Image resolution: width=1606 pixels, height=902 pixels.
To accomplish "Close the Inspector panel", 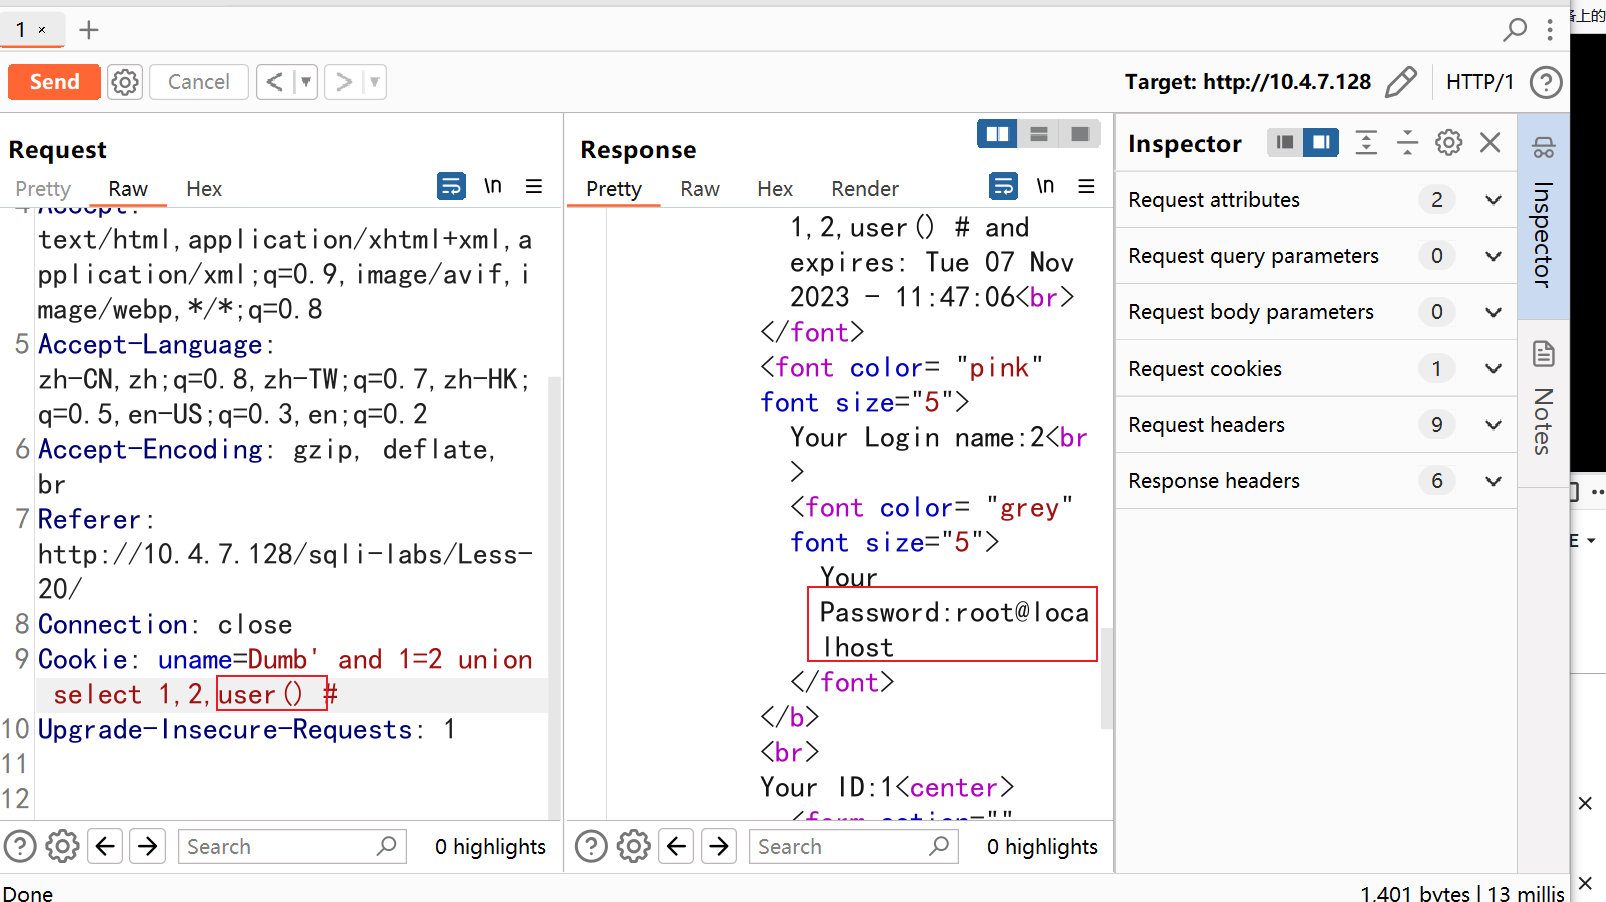I will click(x=1490, y=143).
